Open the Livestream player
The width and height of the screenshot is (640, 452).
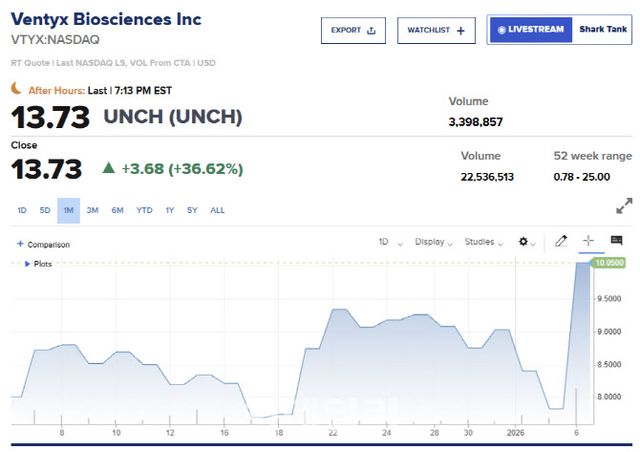[x=530, y=30]
